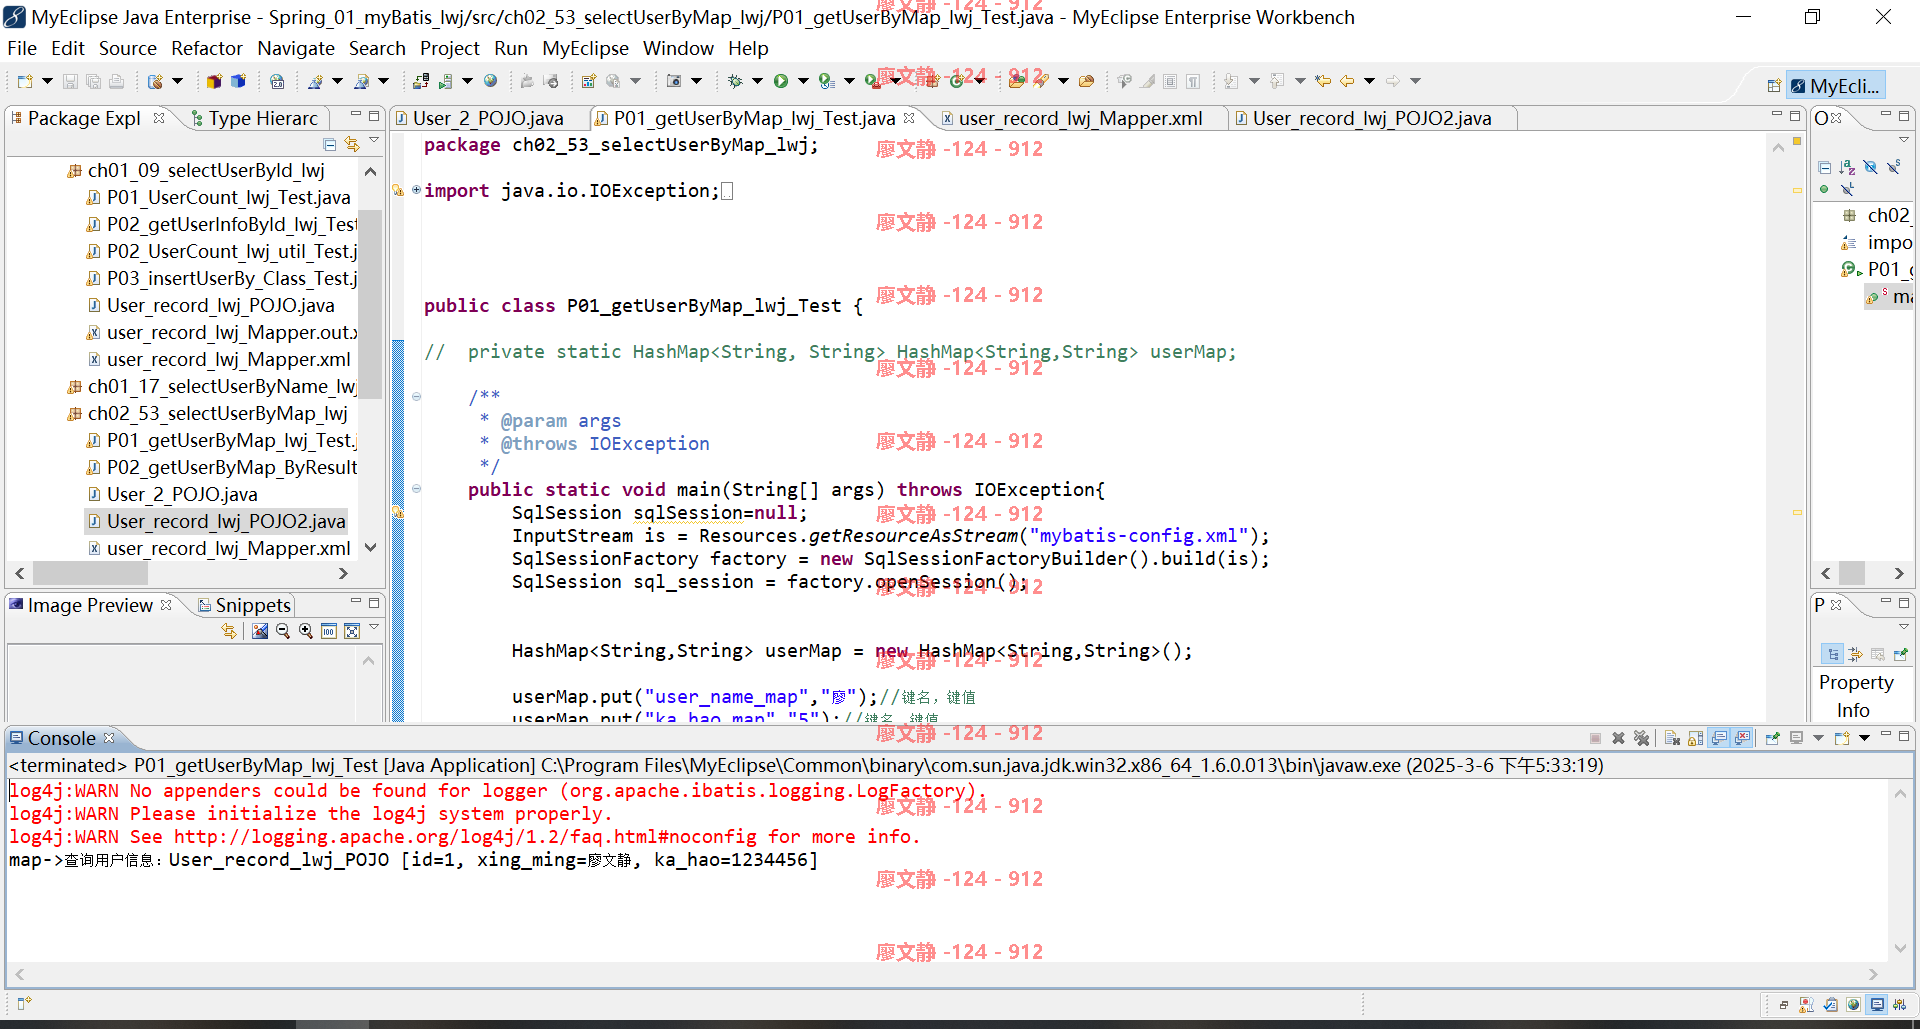The width and height of the screenshot is (1920, 1029).
Task: Click zoom in magnifier in Image Preview
Action: [306, 631]
